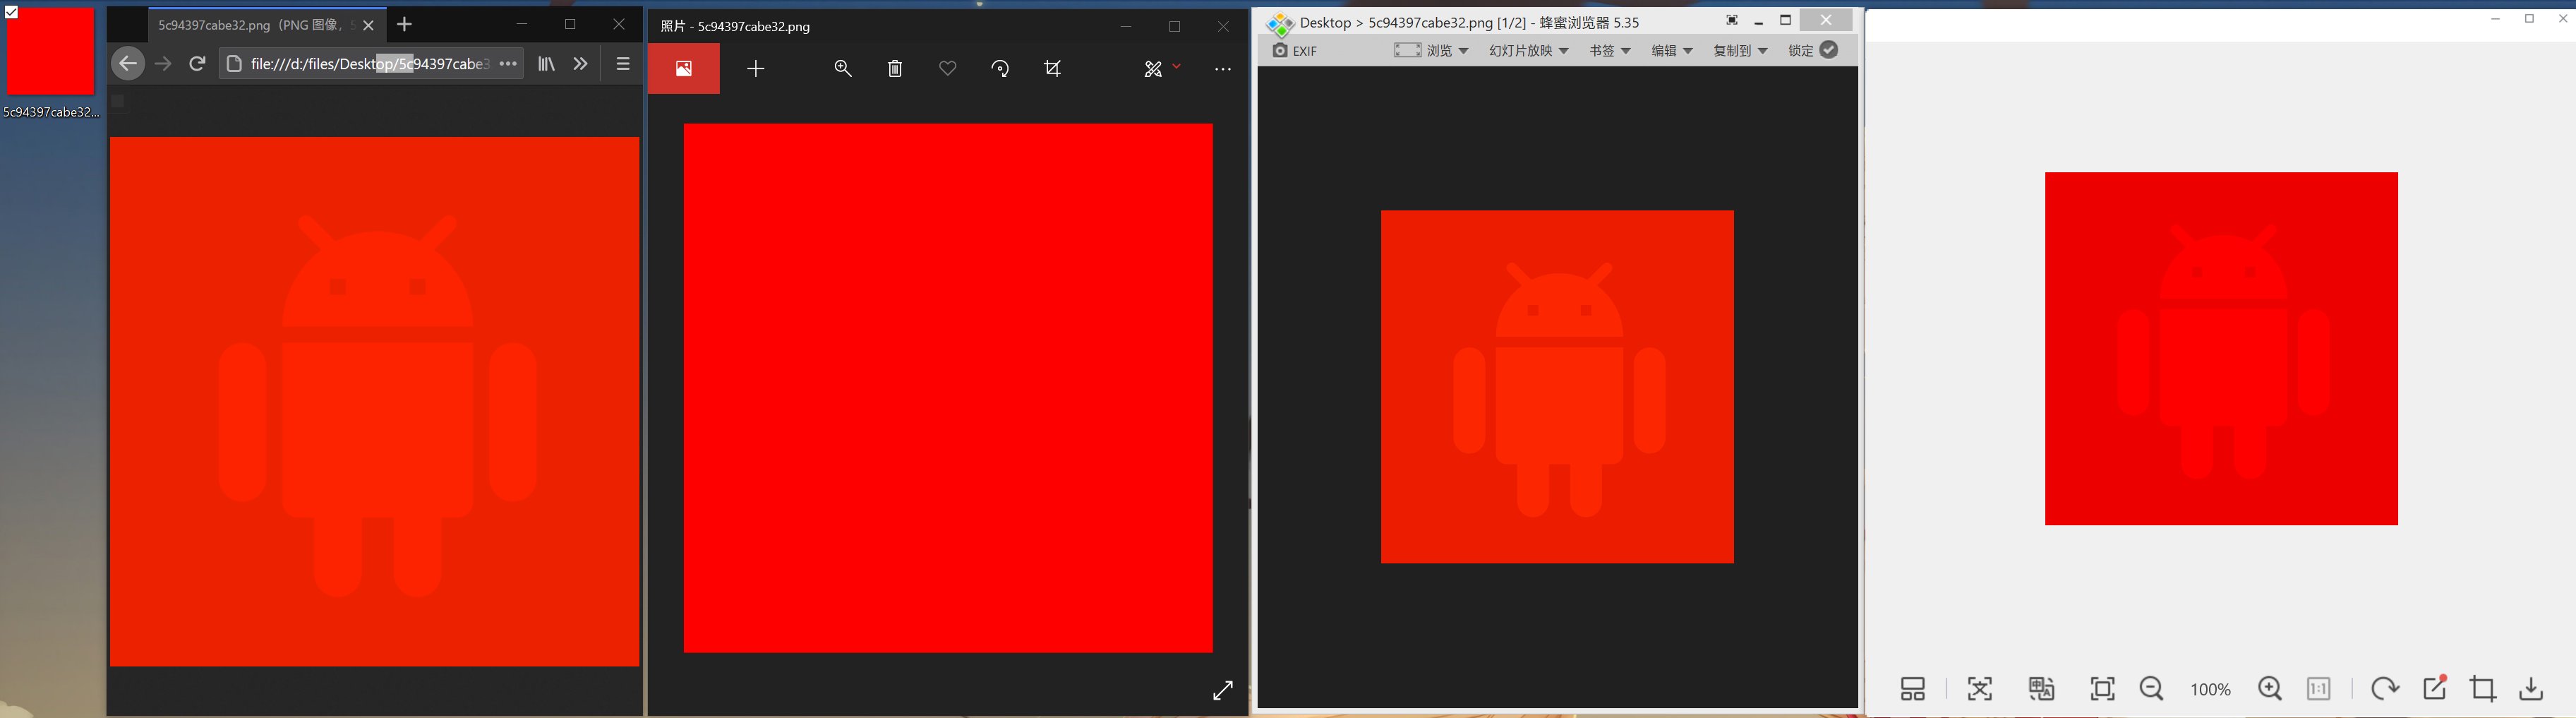The image size is (2576, 718).
Task: Close the 5c94397cabe32.png Firefox tab
Action: tap(368, 25)
